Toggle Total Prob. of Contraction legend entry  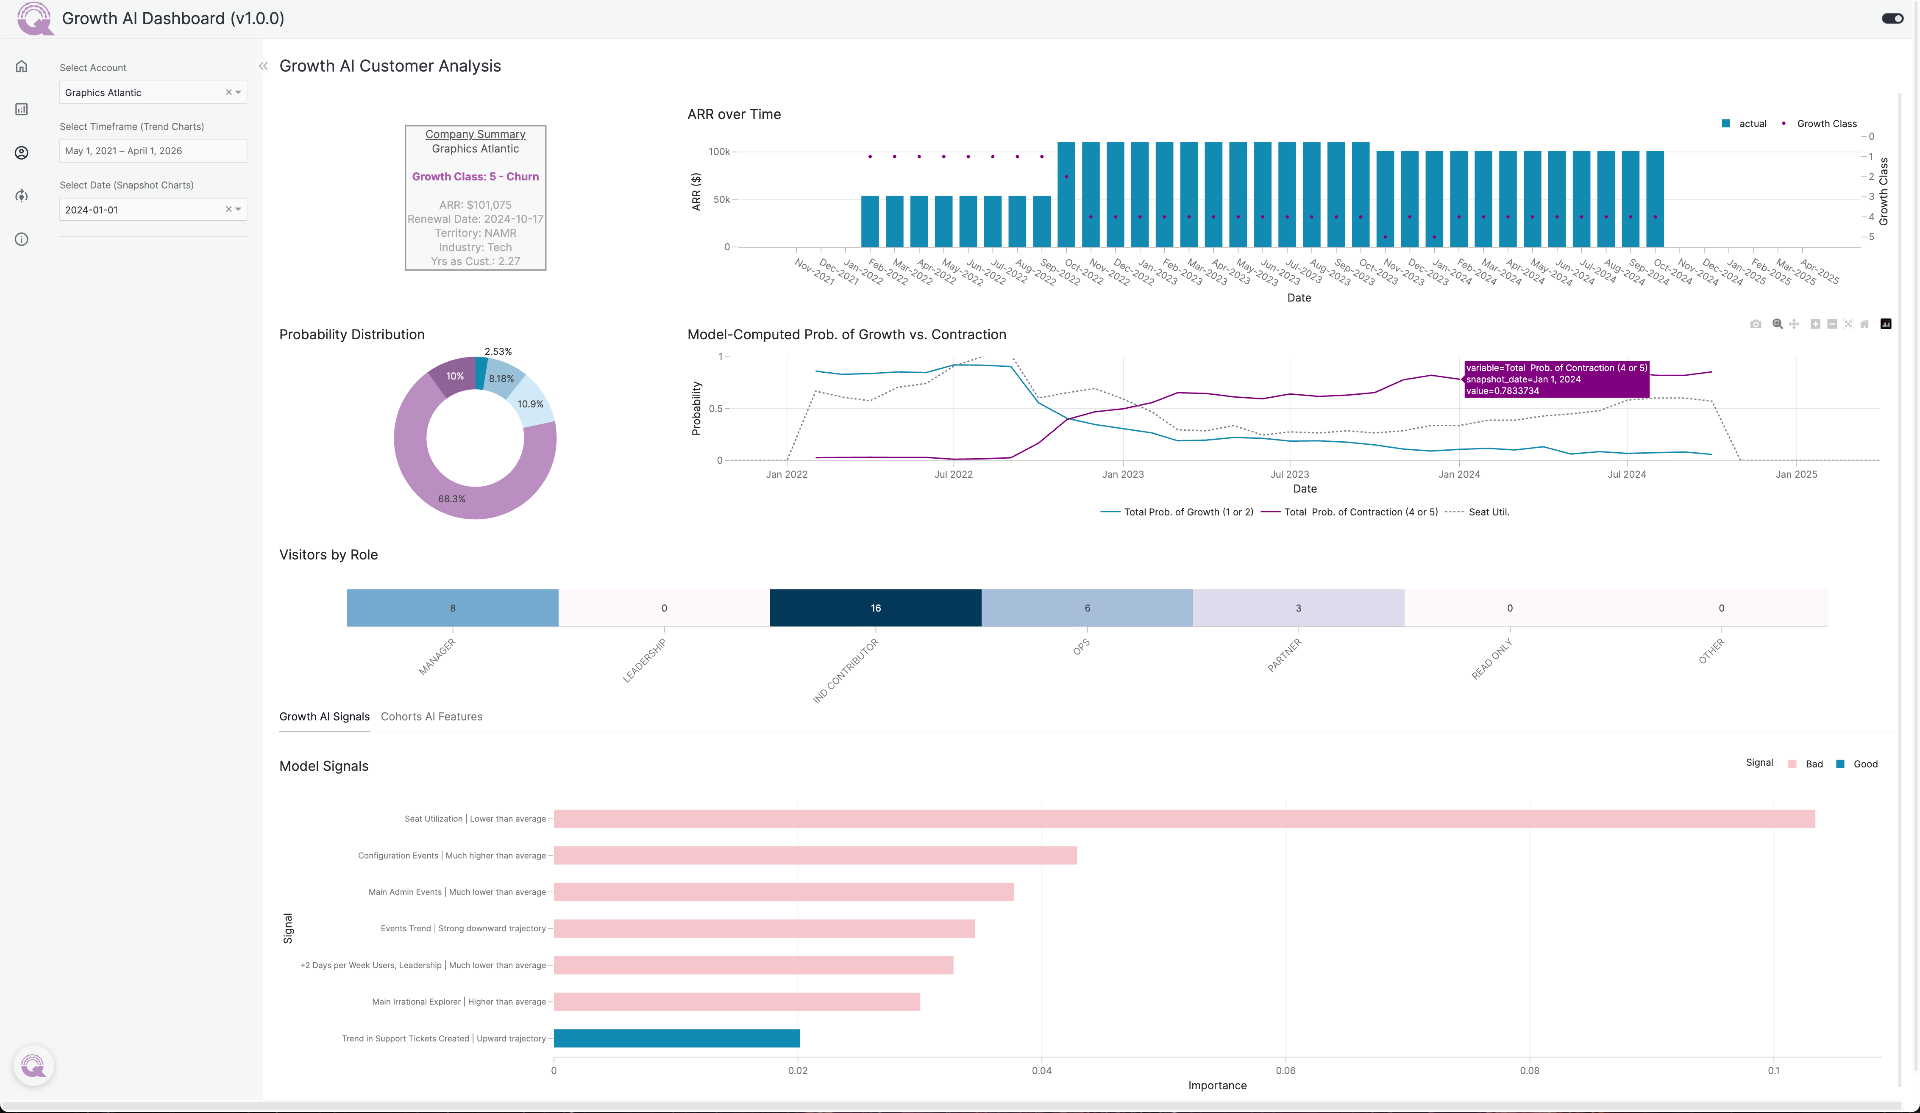[x=1350, y=512]
